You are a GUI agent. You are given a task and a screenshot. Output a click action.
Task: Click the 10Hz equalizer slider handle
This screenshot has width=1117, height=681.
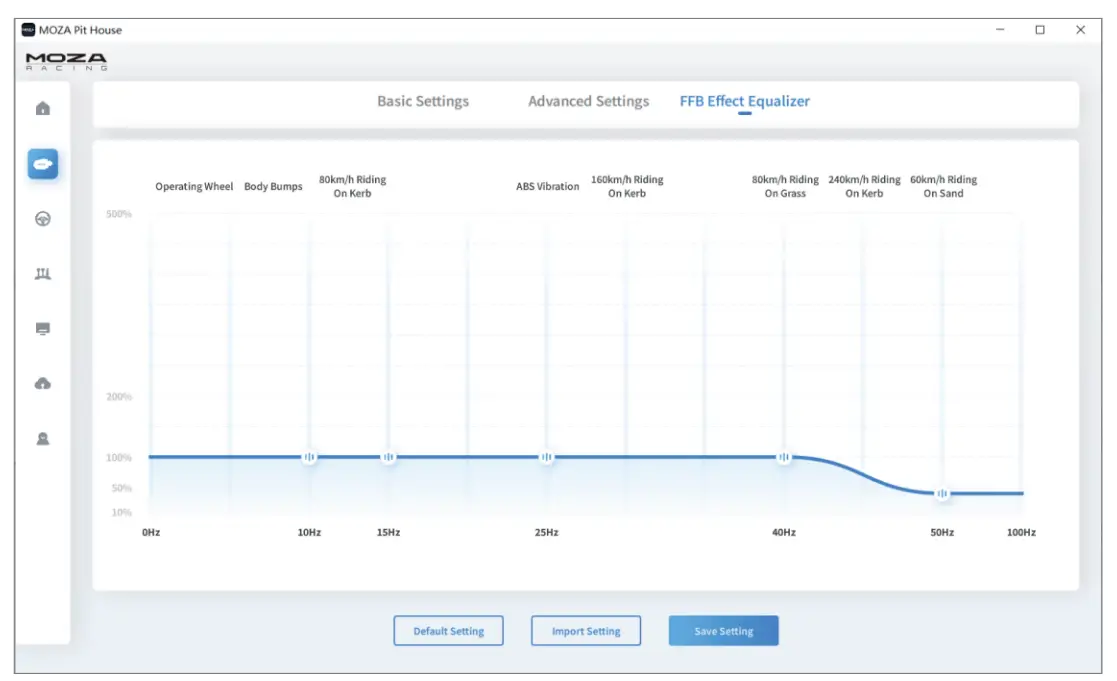(x=309, y=457)
